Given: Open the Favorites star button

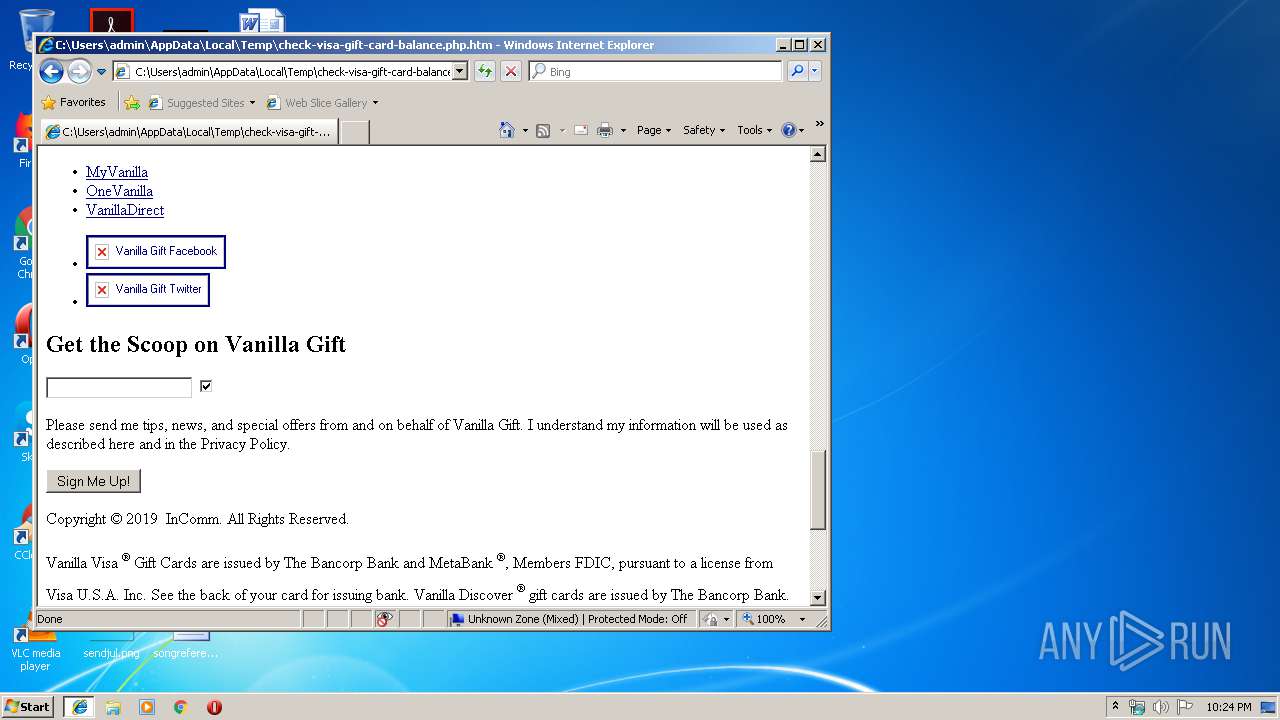Looking at the screenshot, I should (74, 102).
